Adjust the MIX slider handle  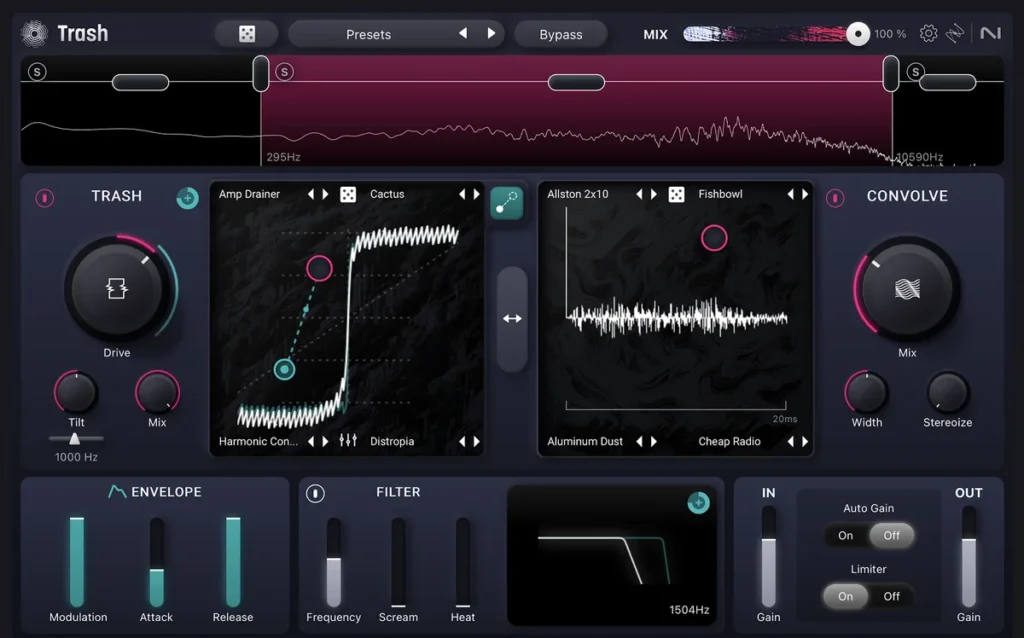click(857, 33)
